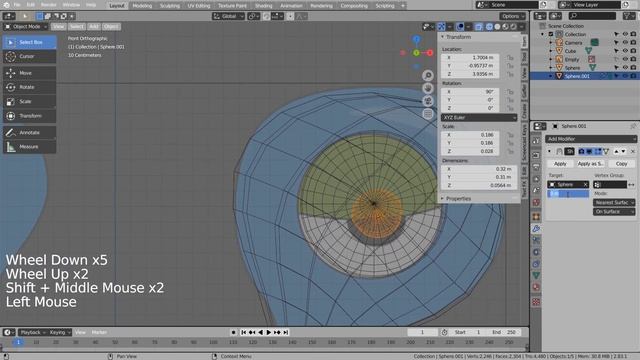Screen dimensions: 640x360
Task: Select the Transform tool
Action: coord(29,116)
